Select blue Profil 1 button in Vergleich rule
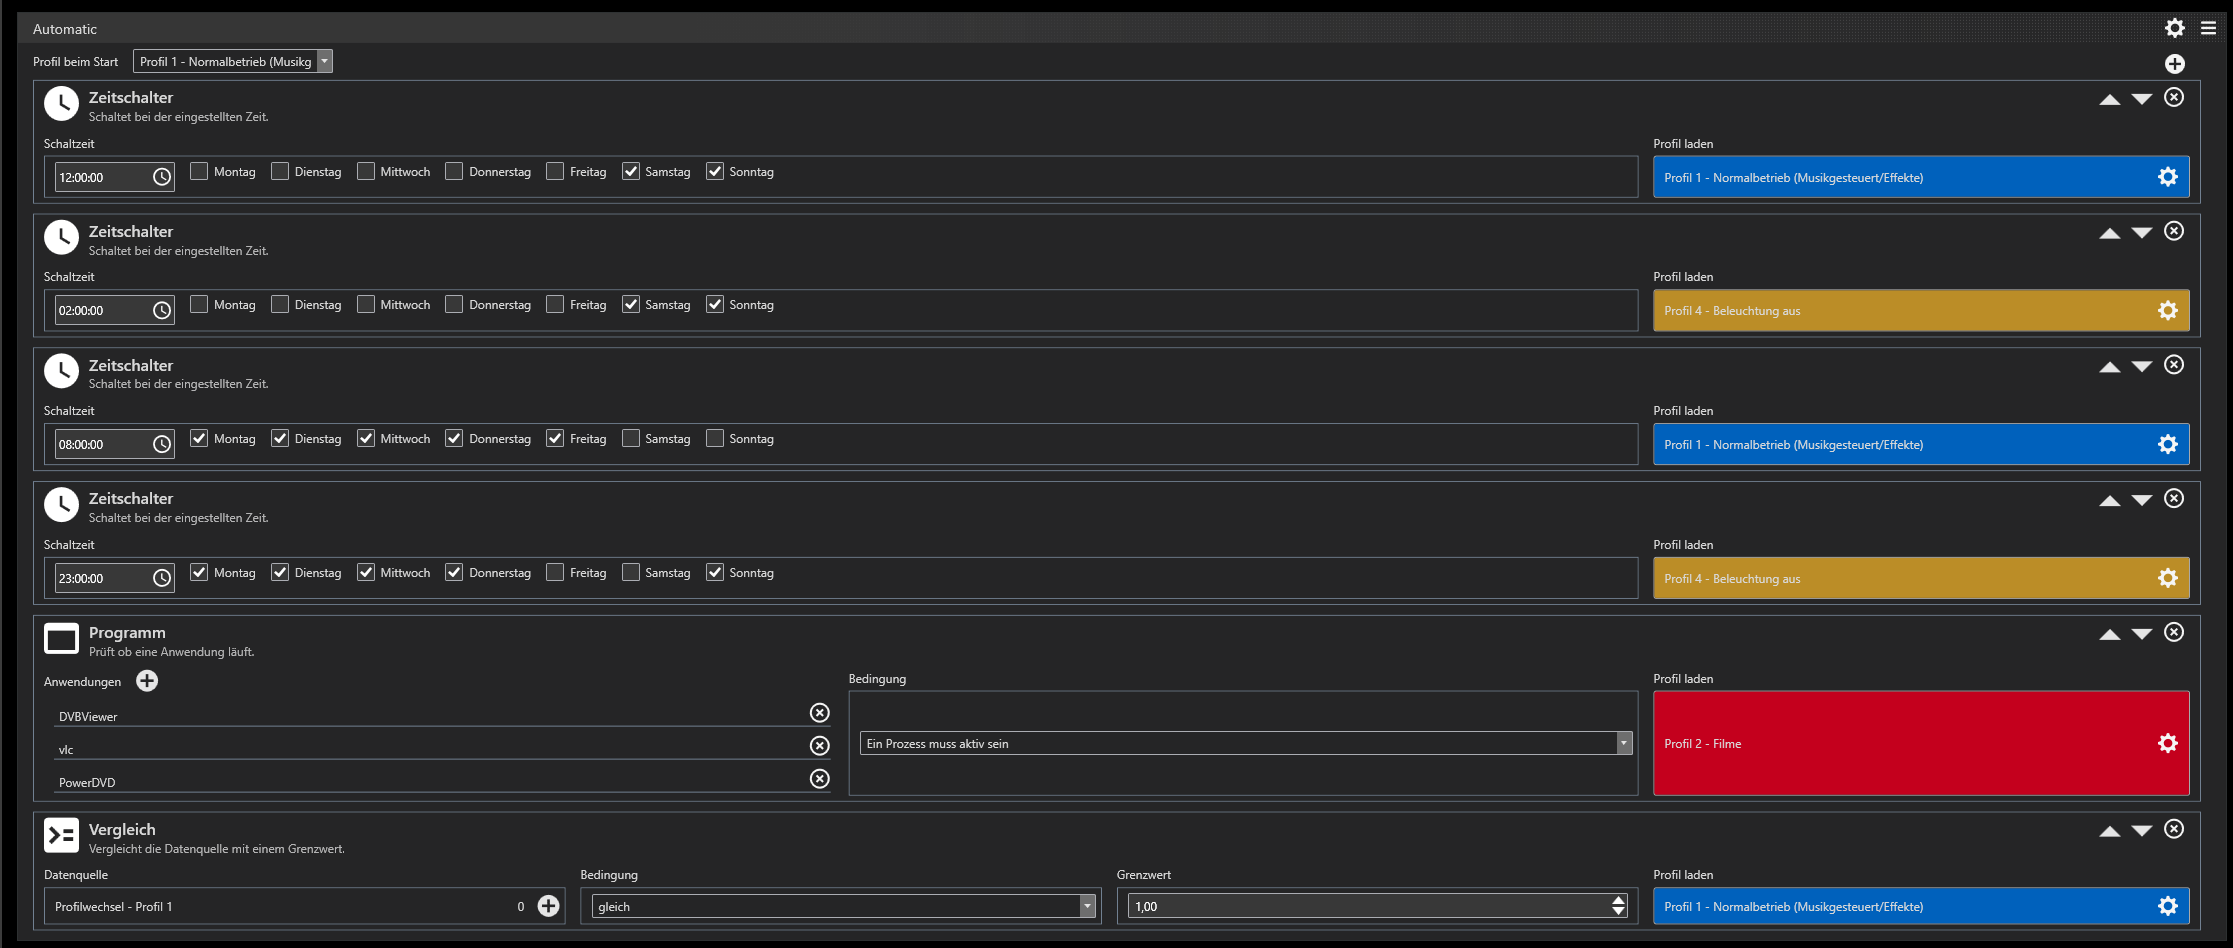This screenshot has width=2233, height=948. (x=1900, y=907)
